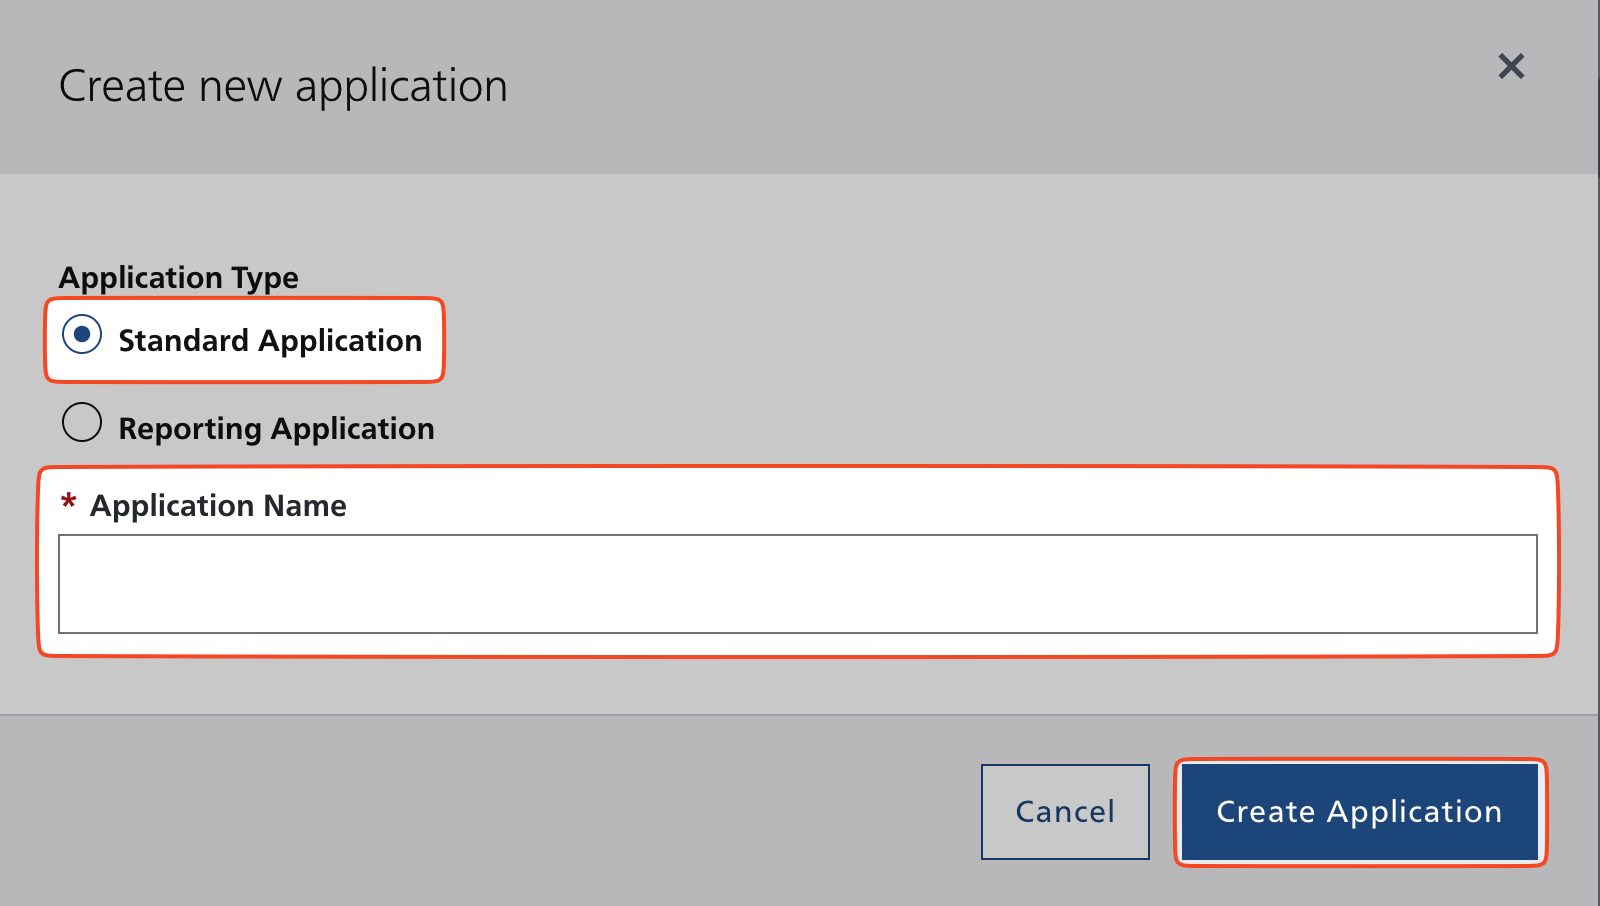Select the Standard Application radio button
Viewport: 1600px width, 906px height.
pyautogui.click(x=82, y=334)
